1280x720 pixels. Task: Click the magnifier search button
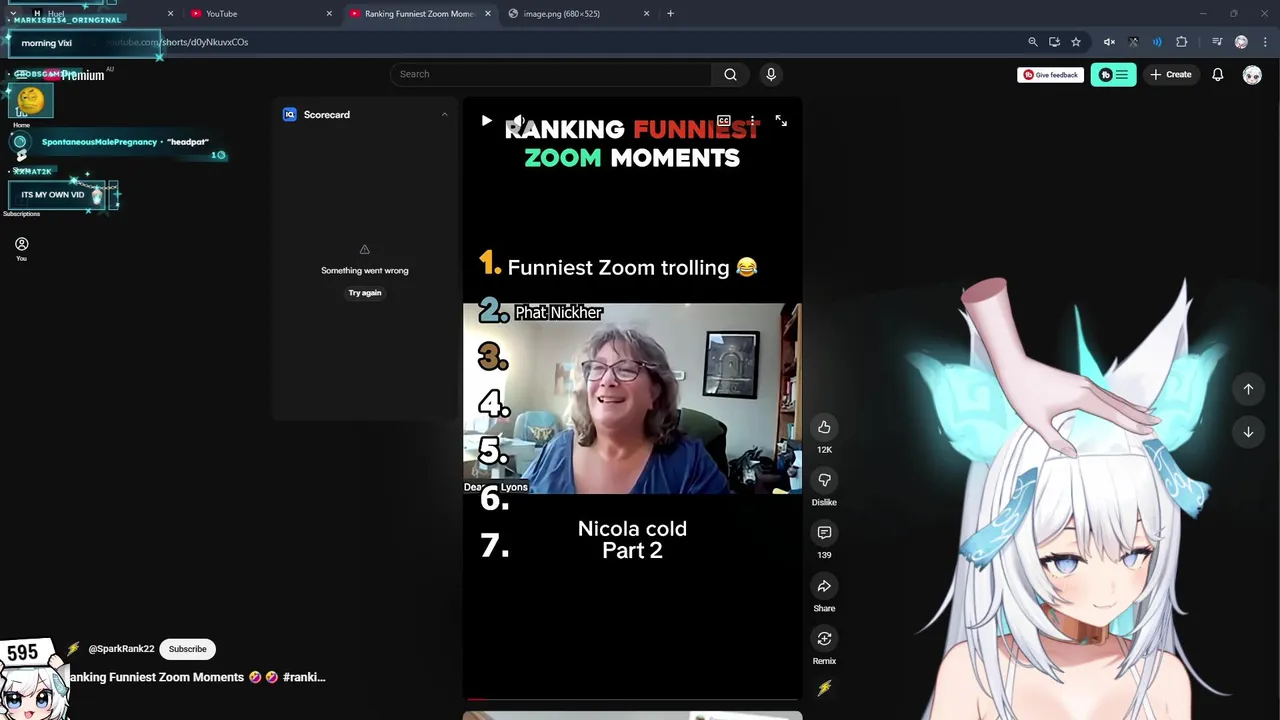(x=730, y=74)
